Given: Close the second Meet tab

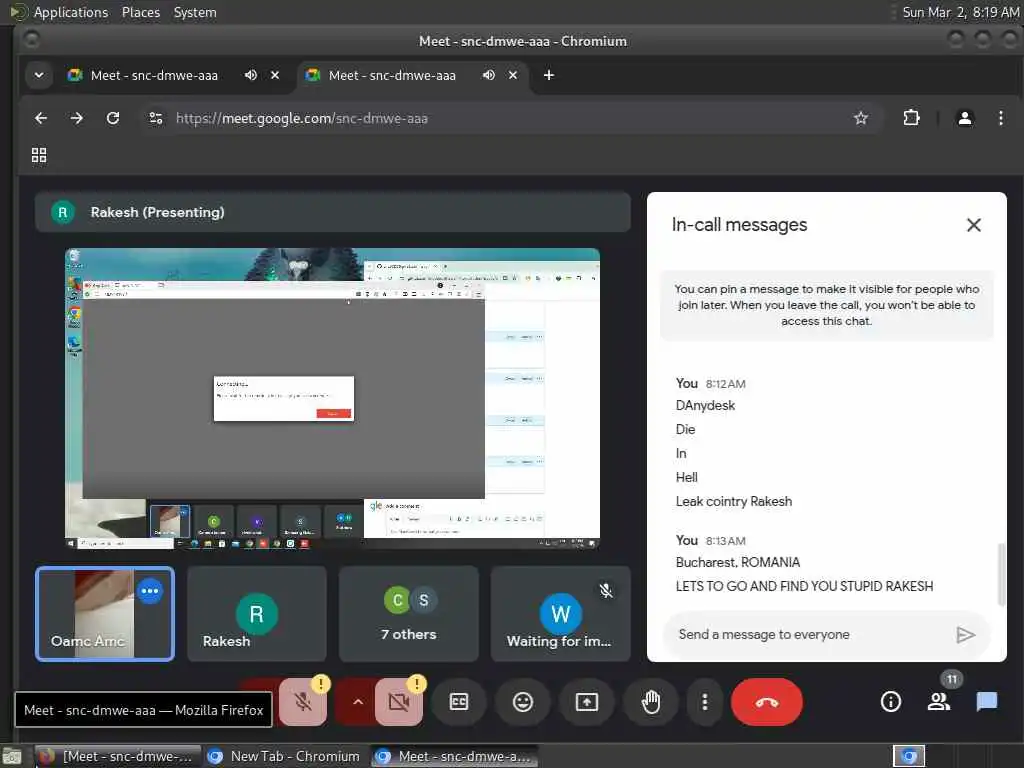Looking at the screenshot, I should point(513,75).
